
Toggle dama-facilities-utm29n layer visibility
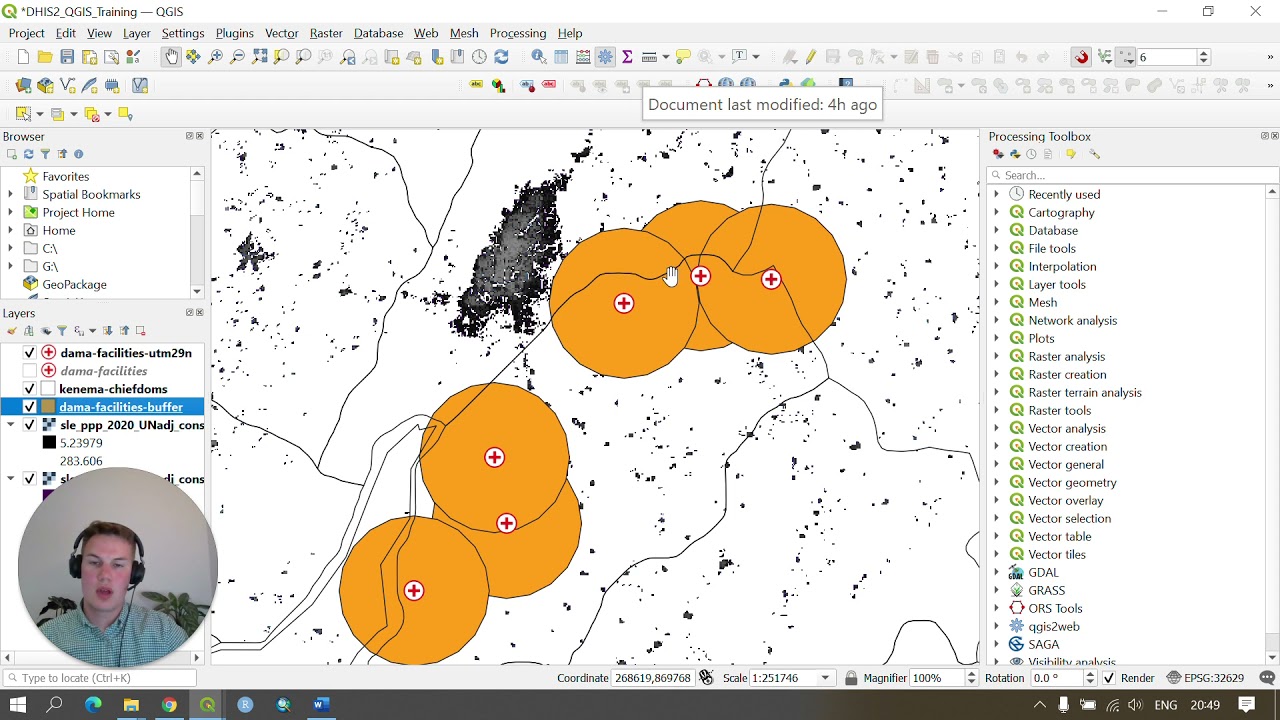coord(29,353)
